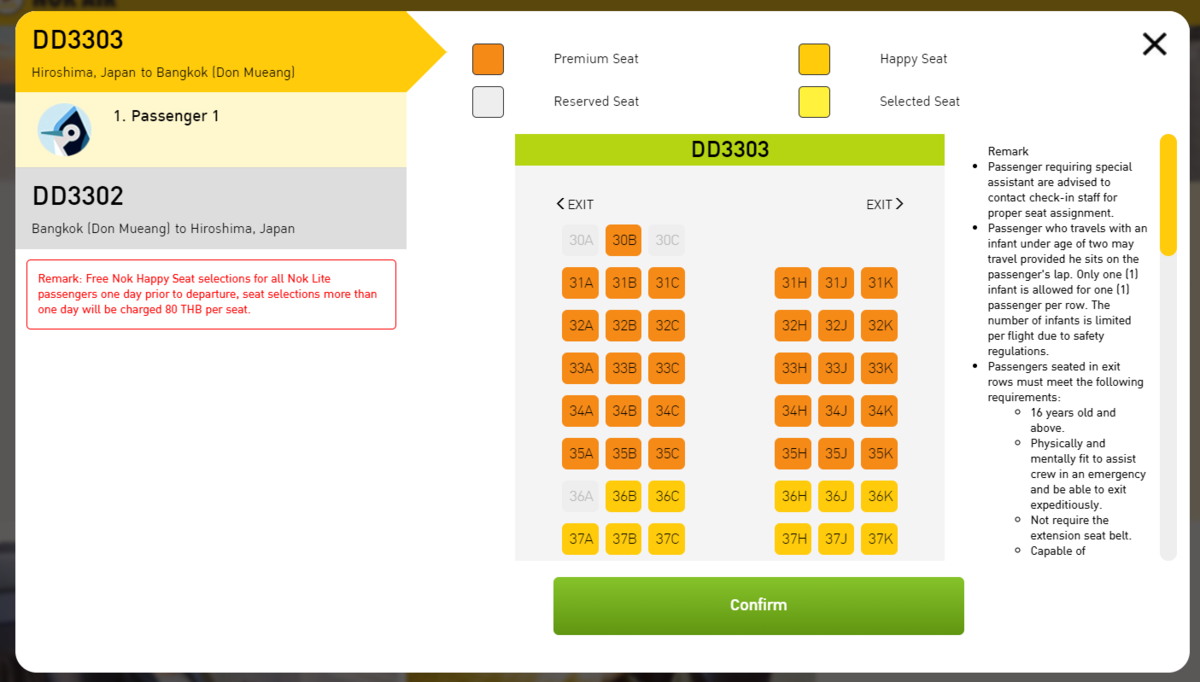This screenshot has width=1200, height=682.
Task: Pick seat 33J
Action: [x=837, y=368]
